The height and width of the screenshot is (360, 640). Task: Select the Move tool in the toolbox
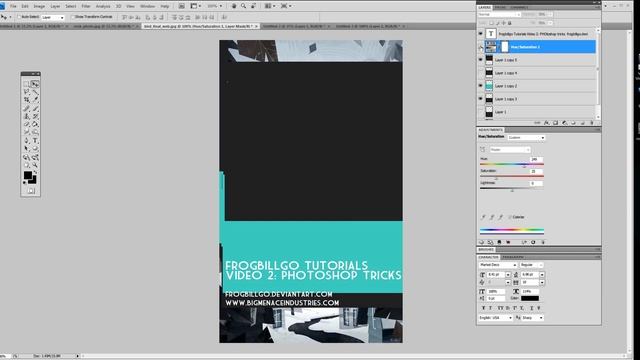pos(35,84)
